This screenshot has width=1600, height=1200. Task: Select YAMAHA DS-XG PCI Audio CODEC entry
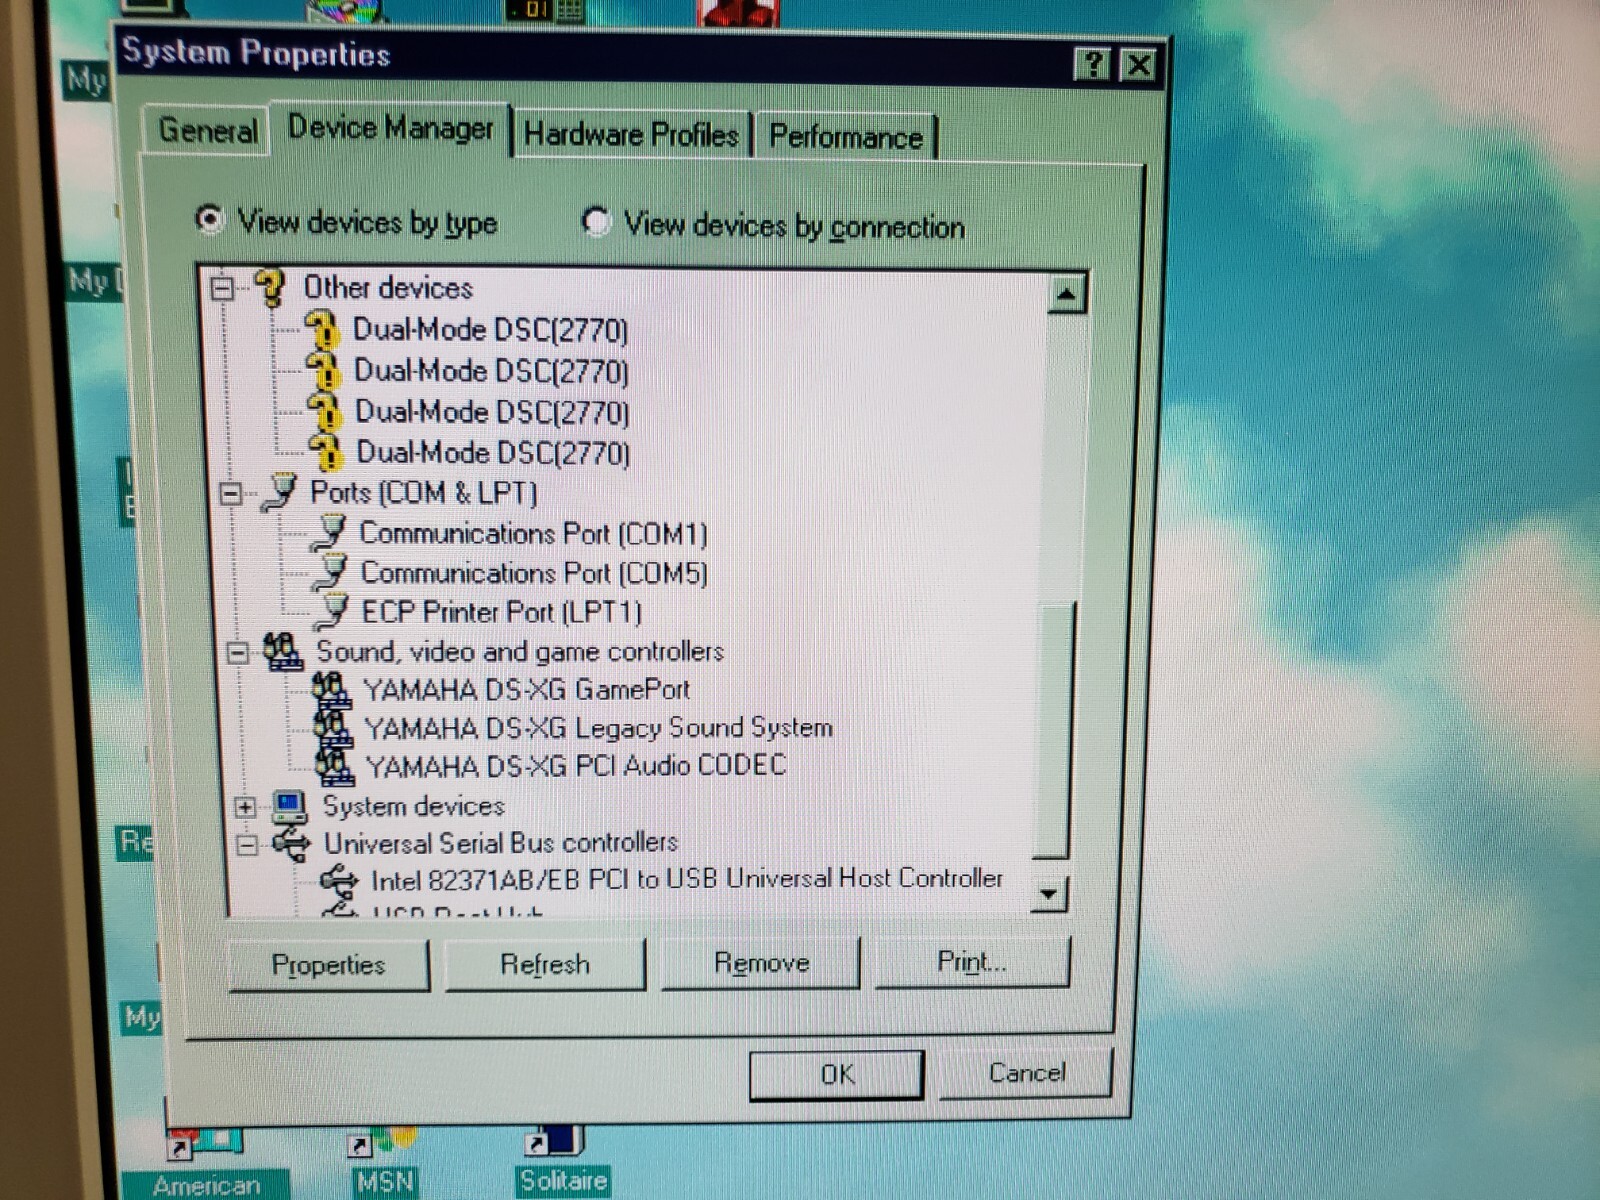point(576,766)
